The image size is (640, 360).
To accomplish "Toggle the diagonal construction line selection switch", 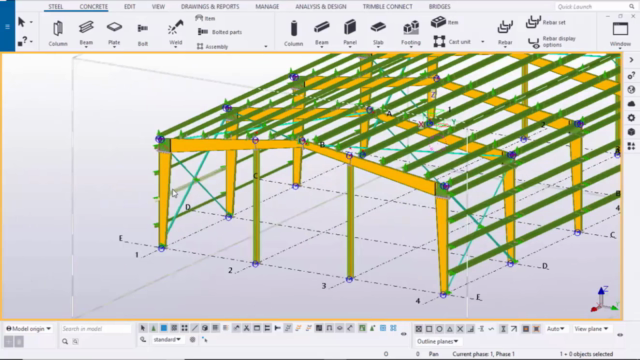I will [x=195, y=328].
